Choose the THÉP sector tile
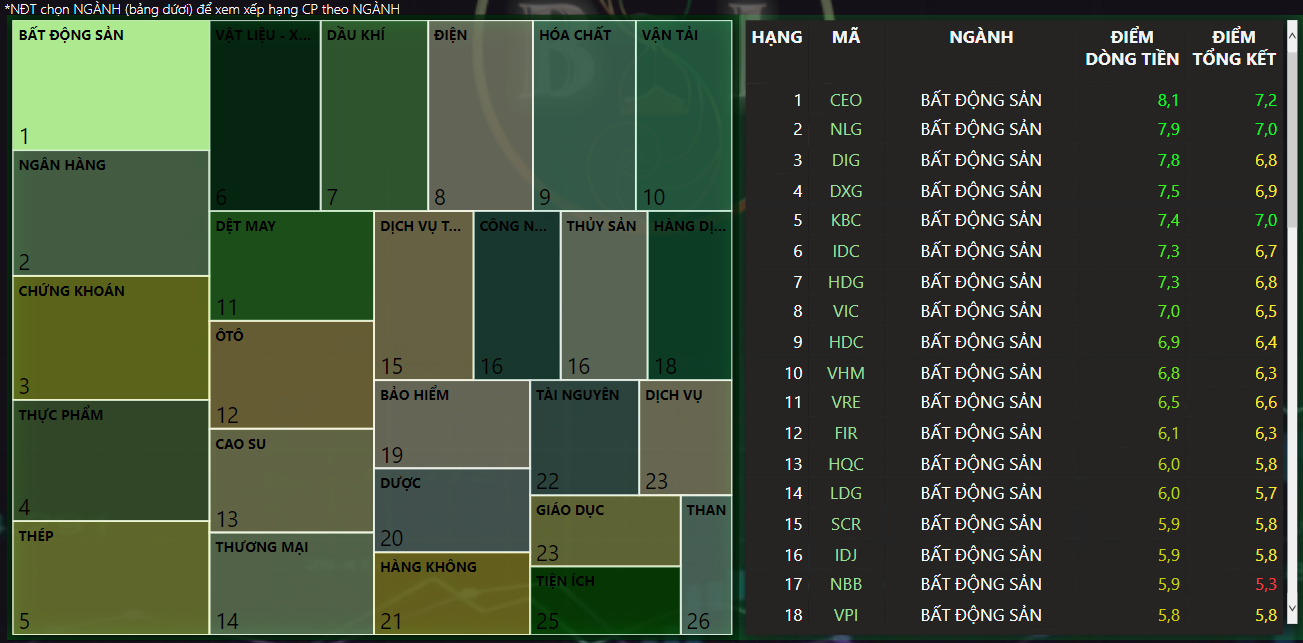The image size is (1303, 643). click(111, 577)
